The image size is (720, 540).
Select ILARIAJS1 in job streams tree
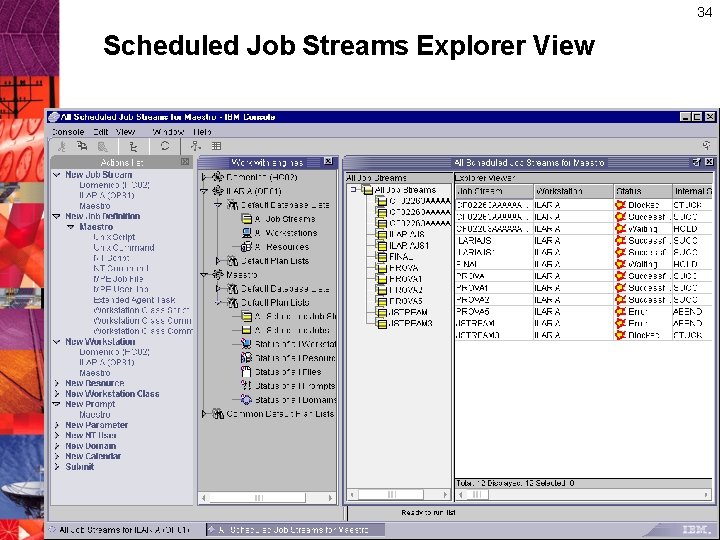(x=409, y=246)
